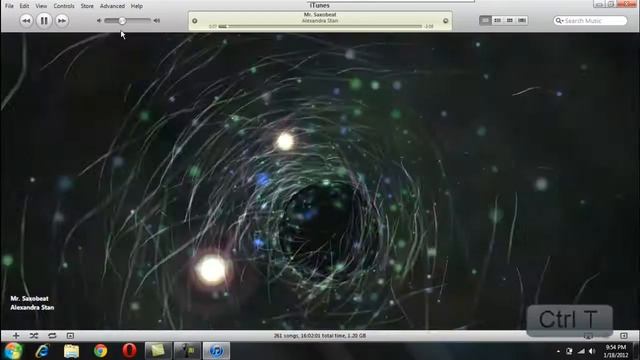Click the taskbar app next to Sticky Notes
The image size is (640, 360).
(x=187, y=351)
